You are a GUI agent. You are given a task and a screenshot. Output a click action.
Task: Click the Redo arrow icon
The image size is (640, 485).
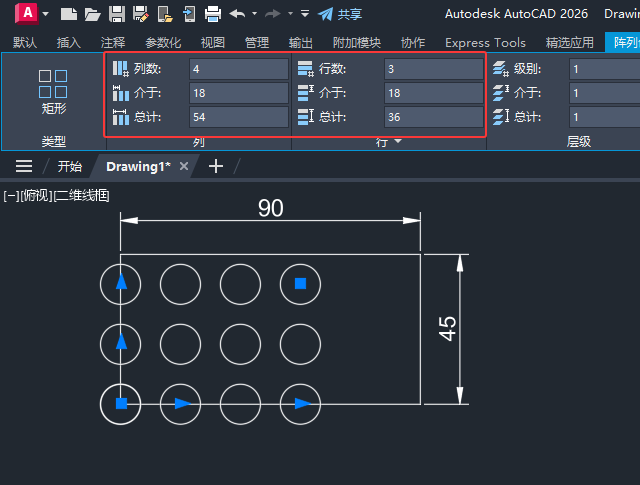coord(273,14)
